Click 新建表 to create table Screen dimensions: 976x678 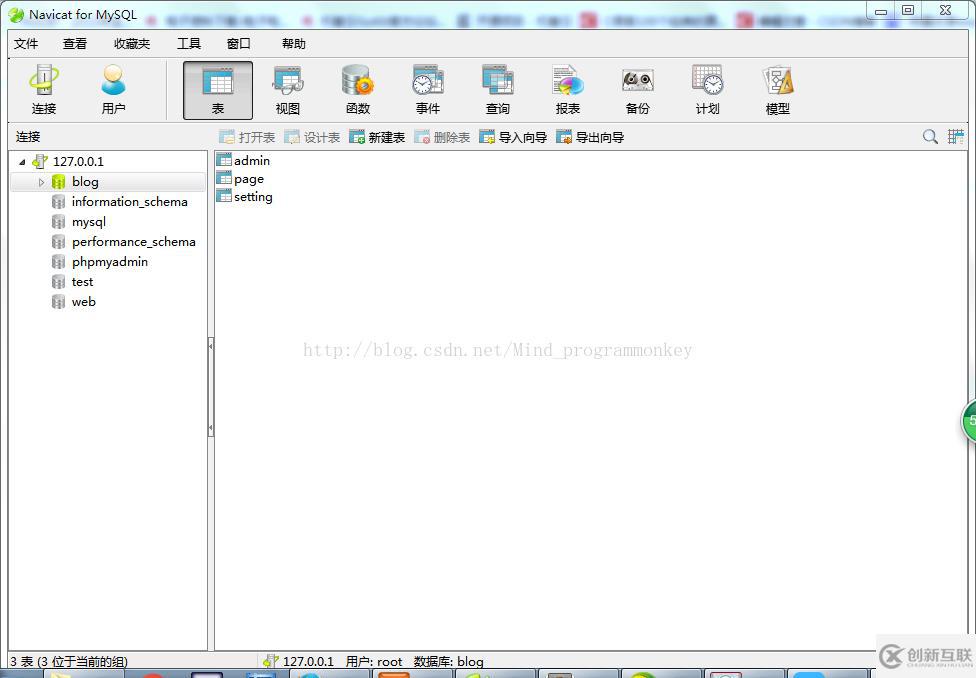click(377, 137)
